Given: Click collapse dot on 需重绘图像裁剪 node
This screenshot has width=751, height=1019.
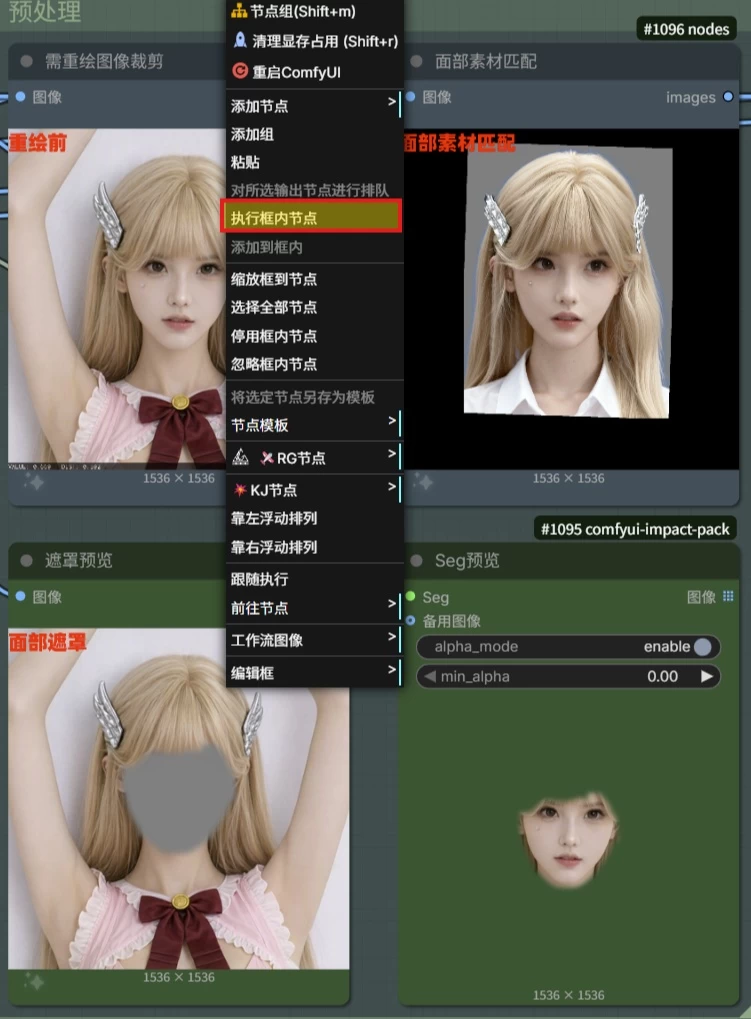Looking at the screenshot, I should click(x=27, y=61).
